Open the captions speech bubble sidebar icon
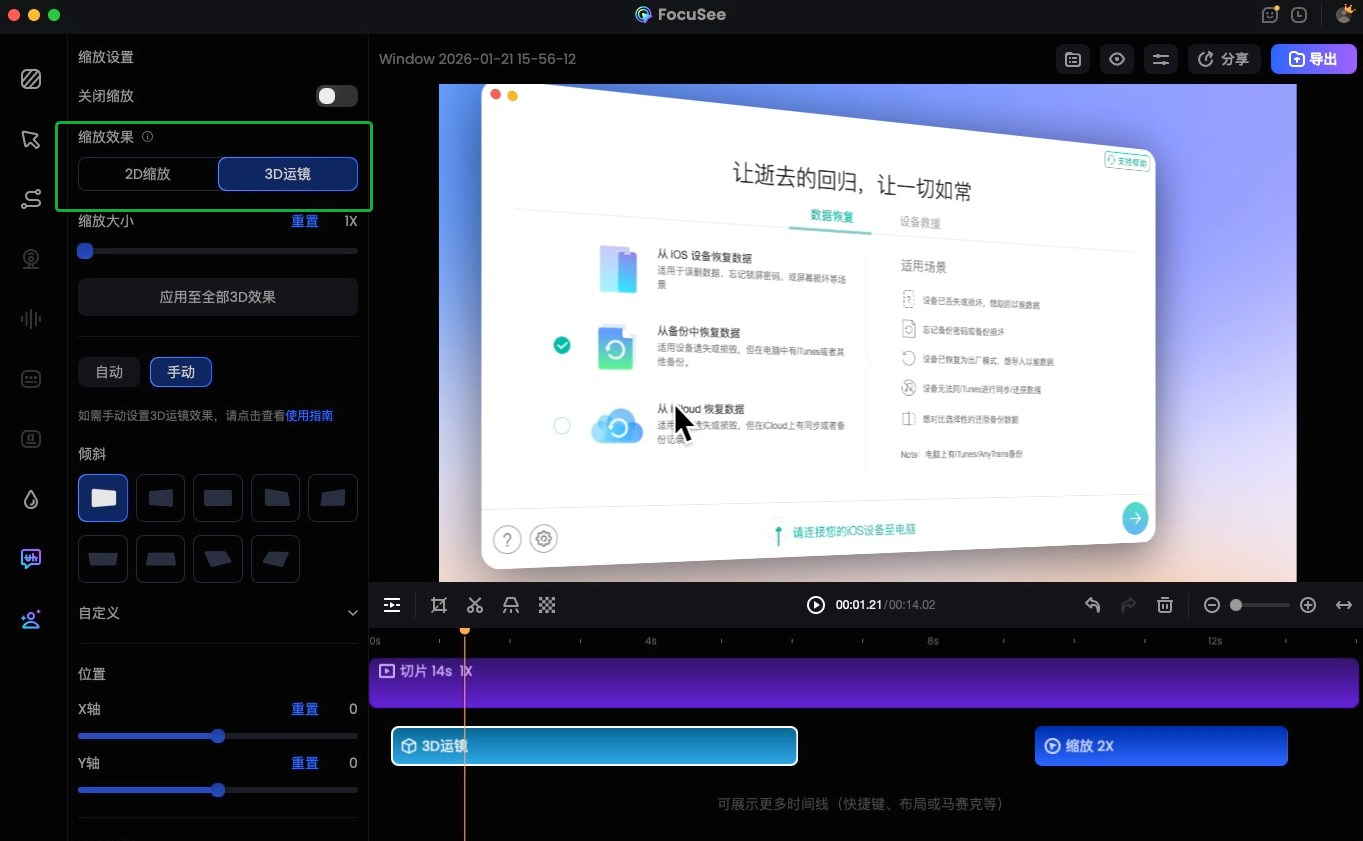This screenshot has width=1363, height=841. pos(31,559)
